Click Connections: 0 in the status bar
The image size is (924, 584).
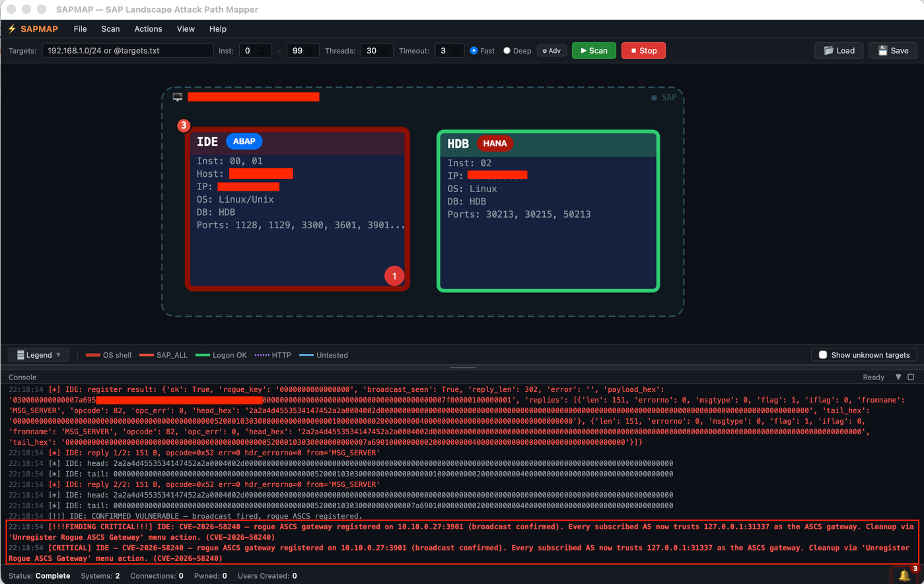click(157, 576)
